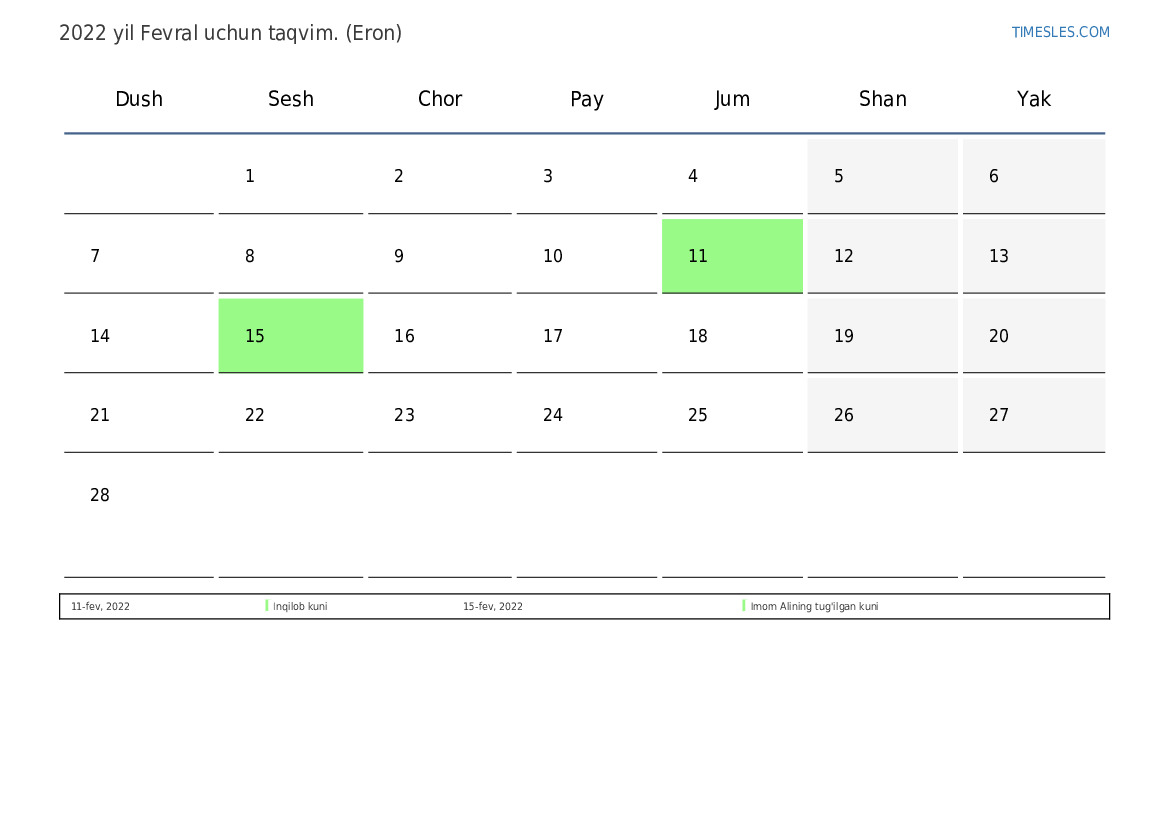Select the highlighted date 15
The image size is (1169, 827).
tap(290, 336)
